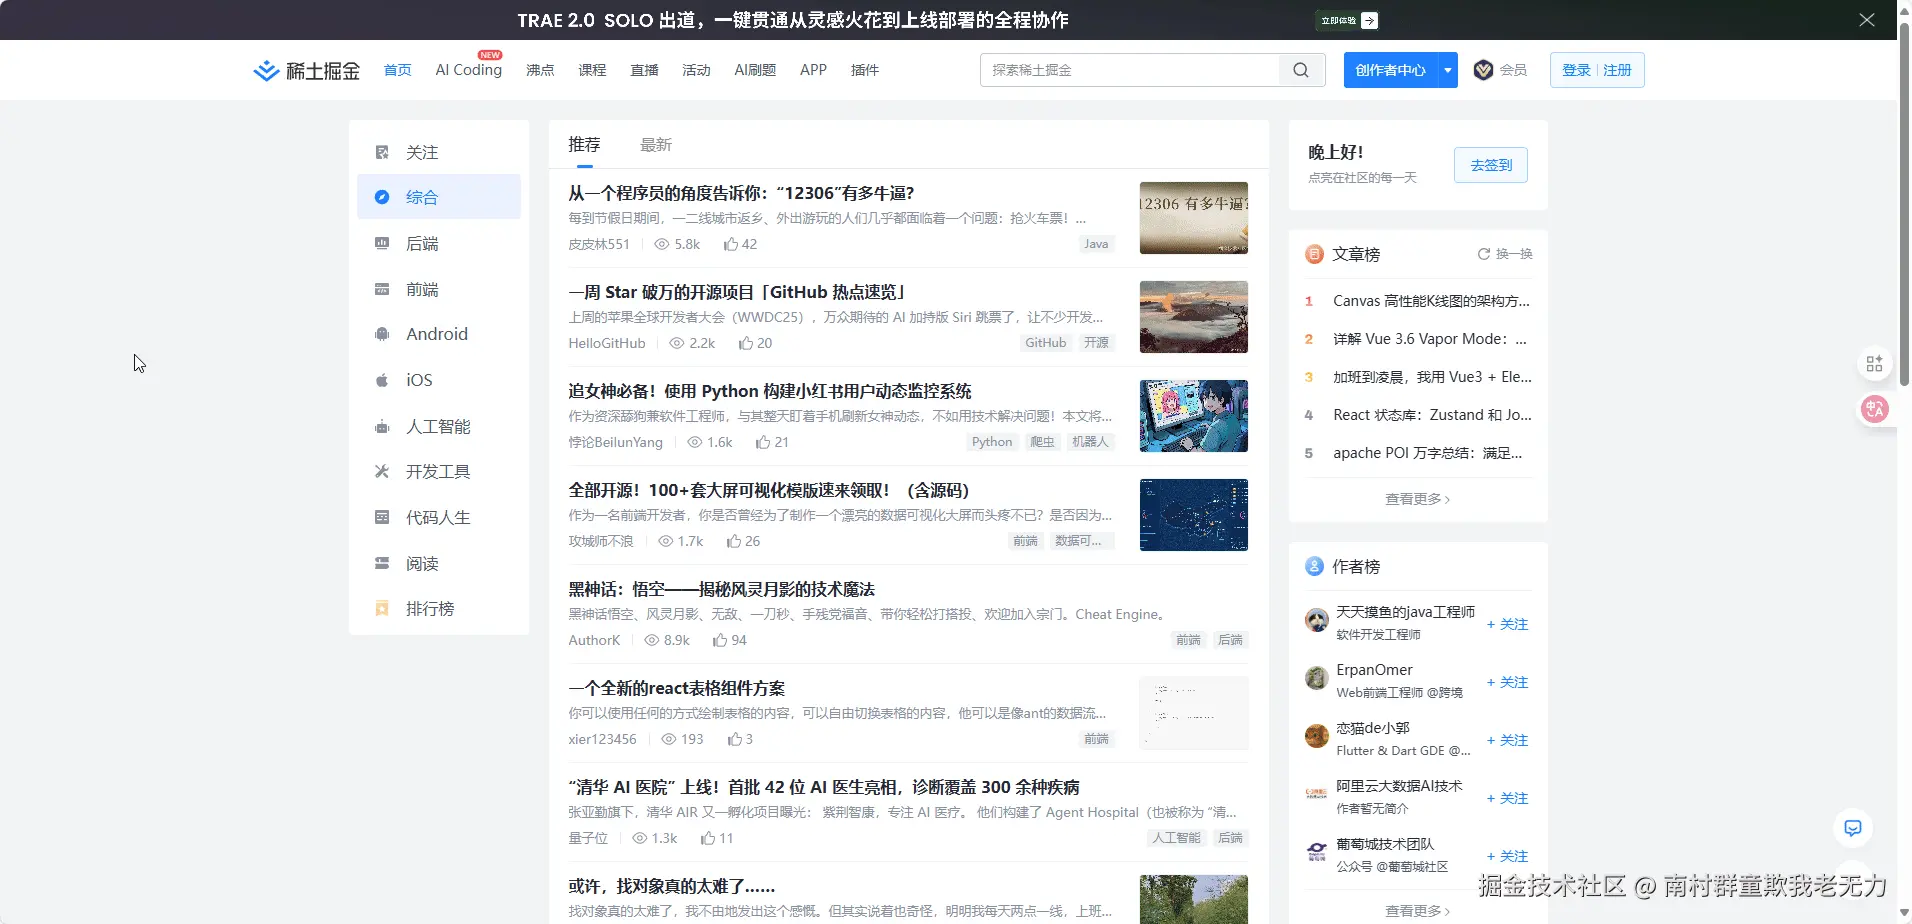Screen dimensions: 1912x924
Task: Click the like icon on GitHub 热点速览 article
Action: [746, 343]
